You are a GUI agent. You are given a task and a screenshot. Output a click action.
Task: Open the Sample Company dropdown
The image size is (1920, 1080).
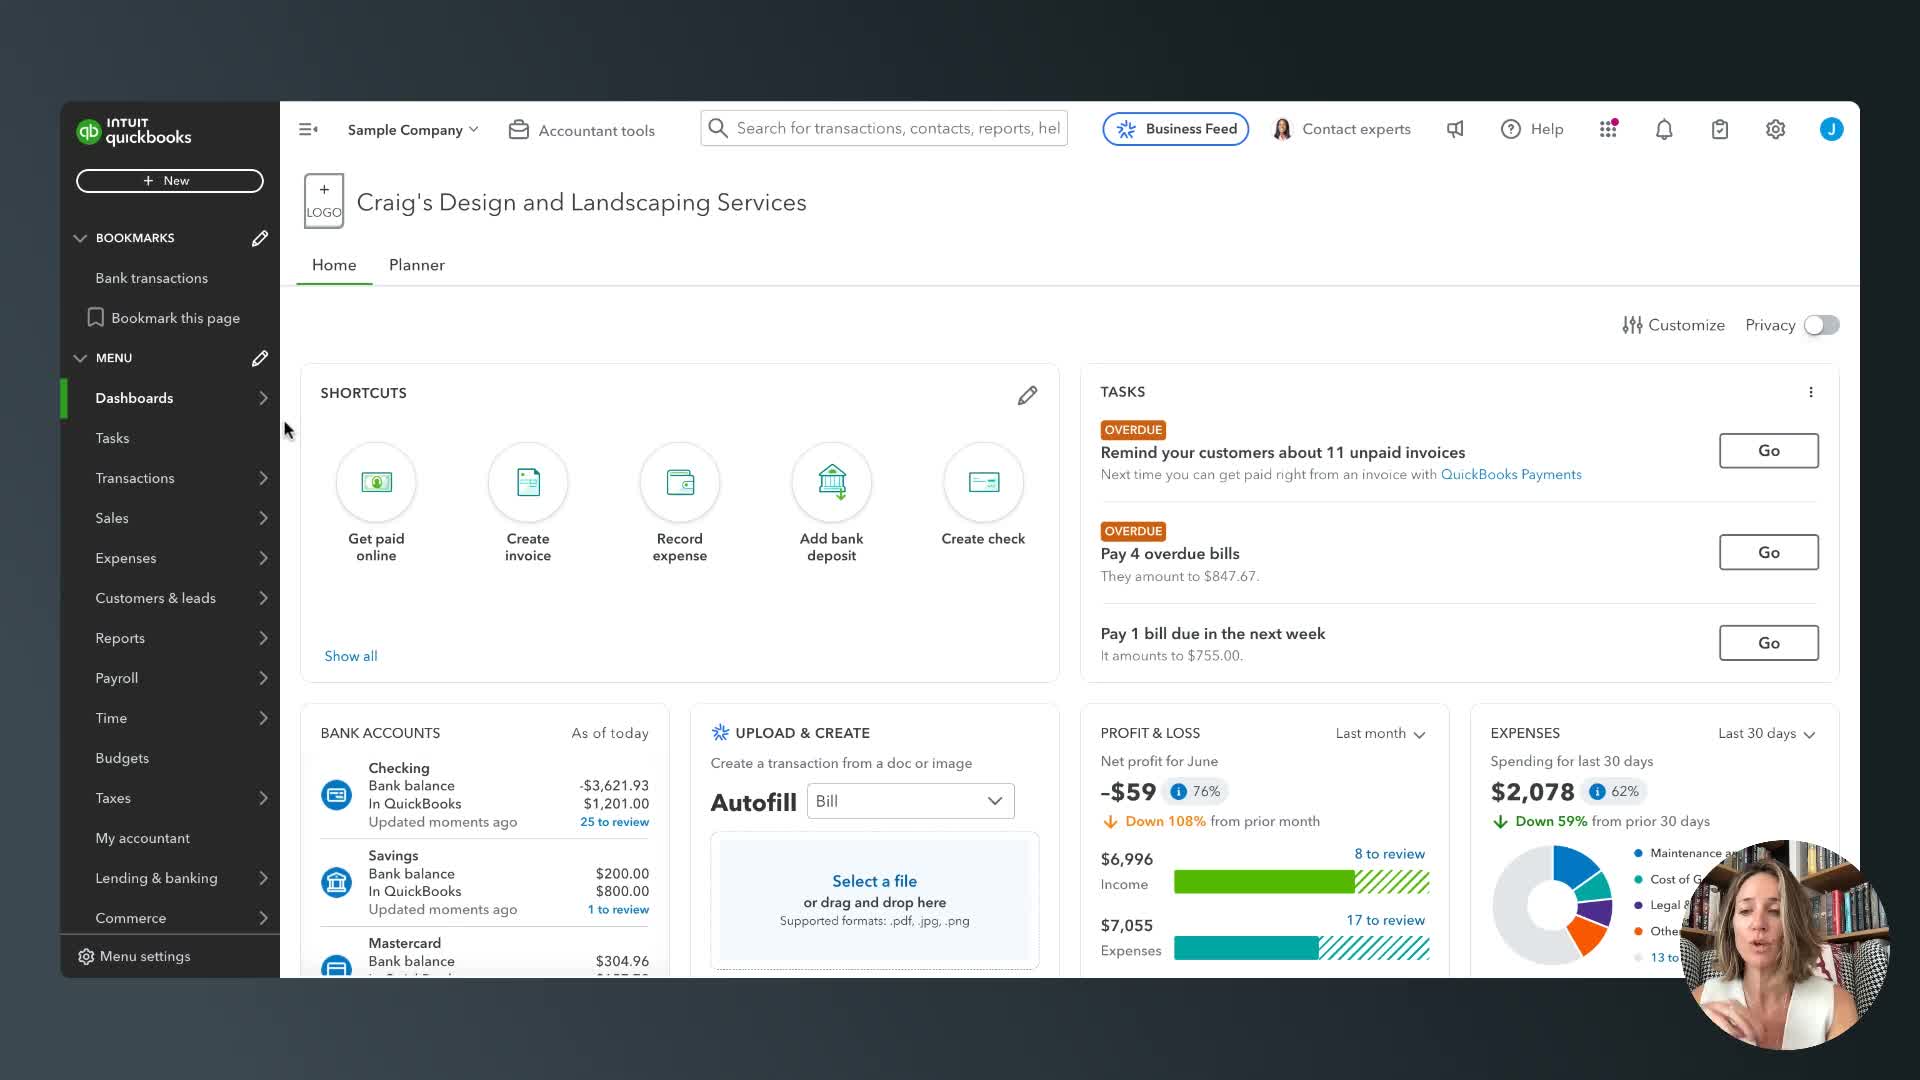pos(413,130)
